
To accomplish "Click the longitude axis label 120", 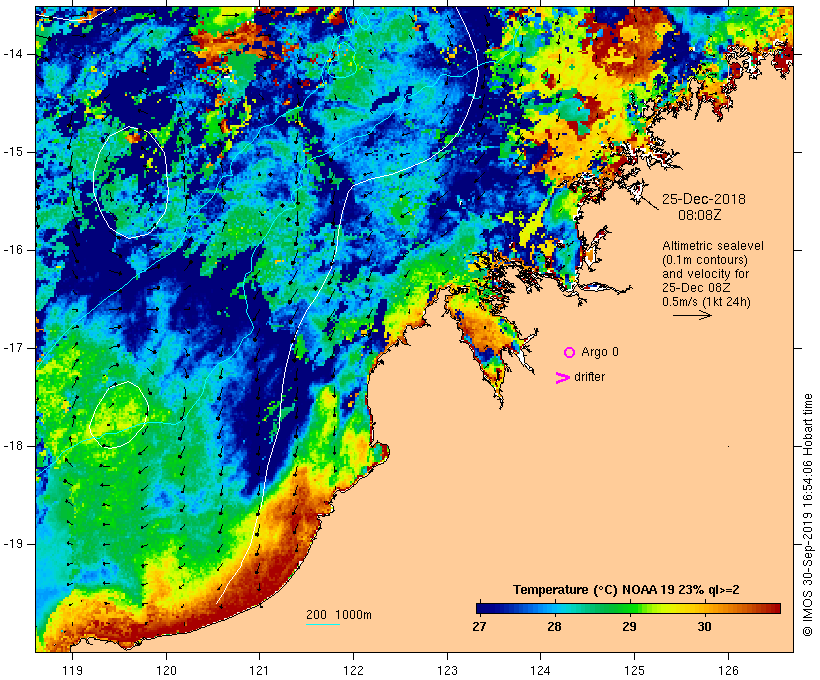I will [166, 670].
